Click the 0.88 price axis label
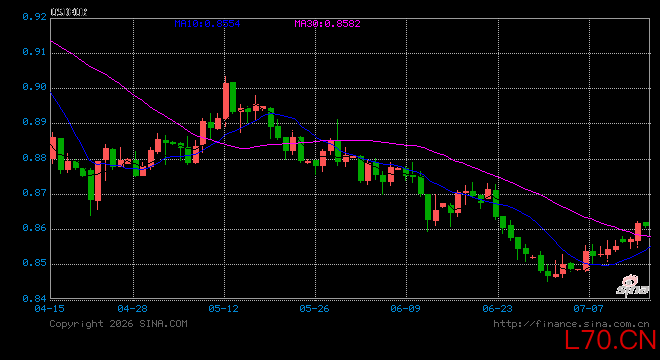This screenshot has width=660, height=360. [x=34, y=158]
